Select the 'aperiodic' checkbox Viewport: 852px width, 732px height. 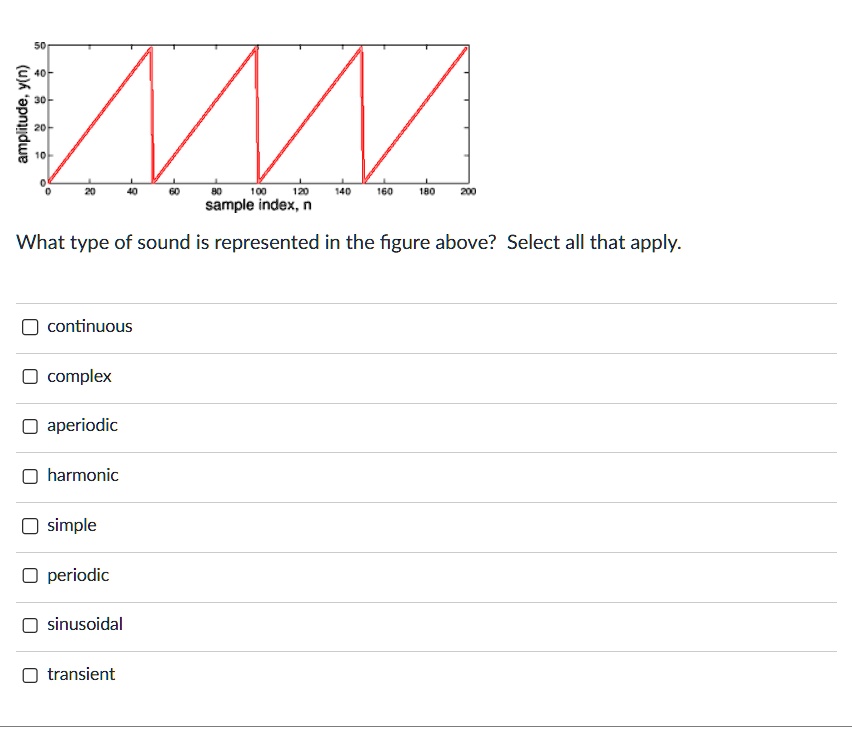click(30, 426)
